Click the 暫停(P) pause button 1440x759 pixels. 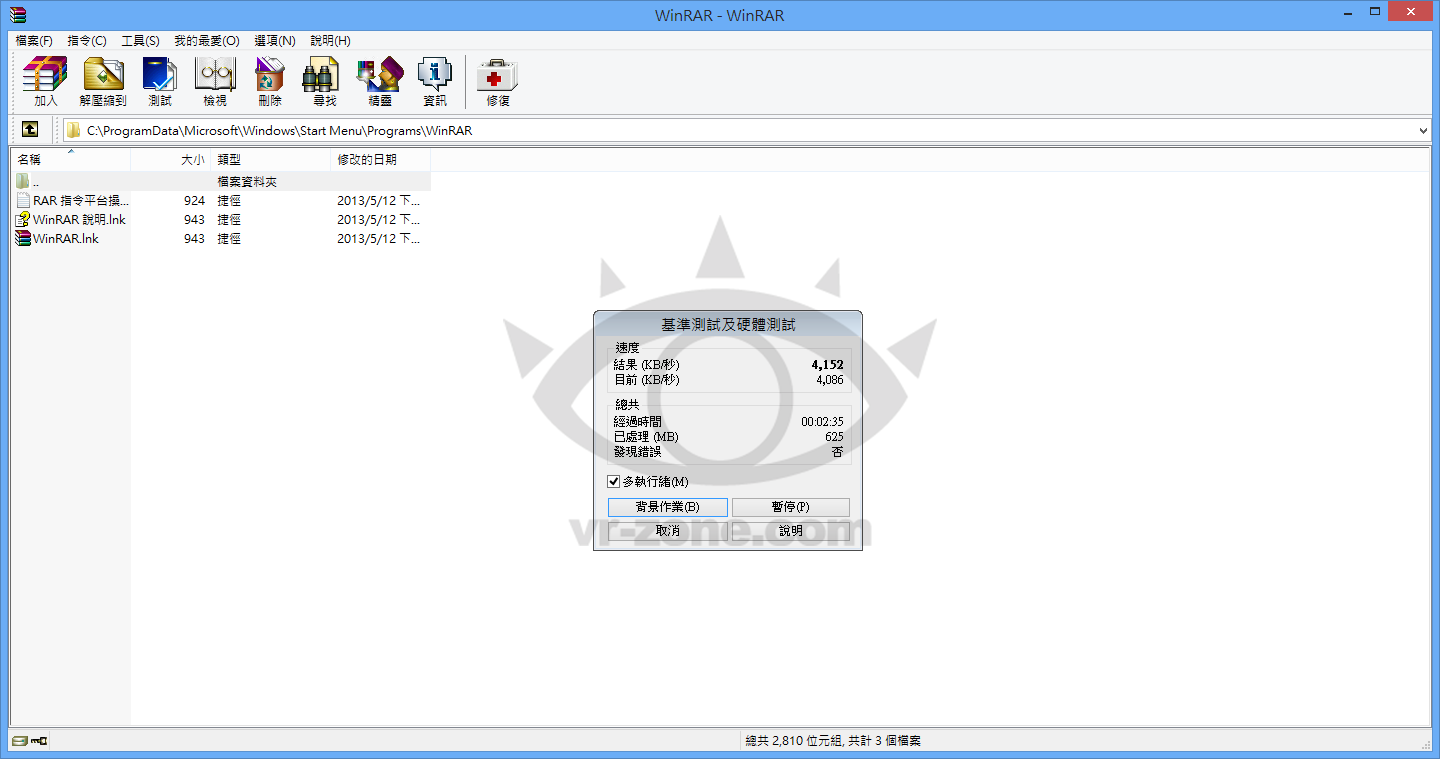pos(790,507)
